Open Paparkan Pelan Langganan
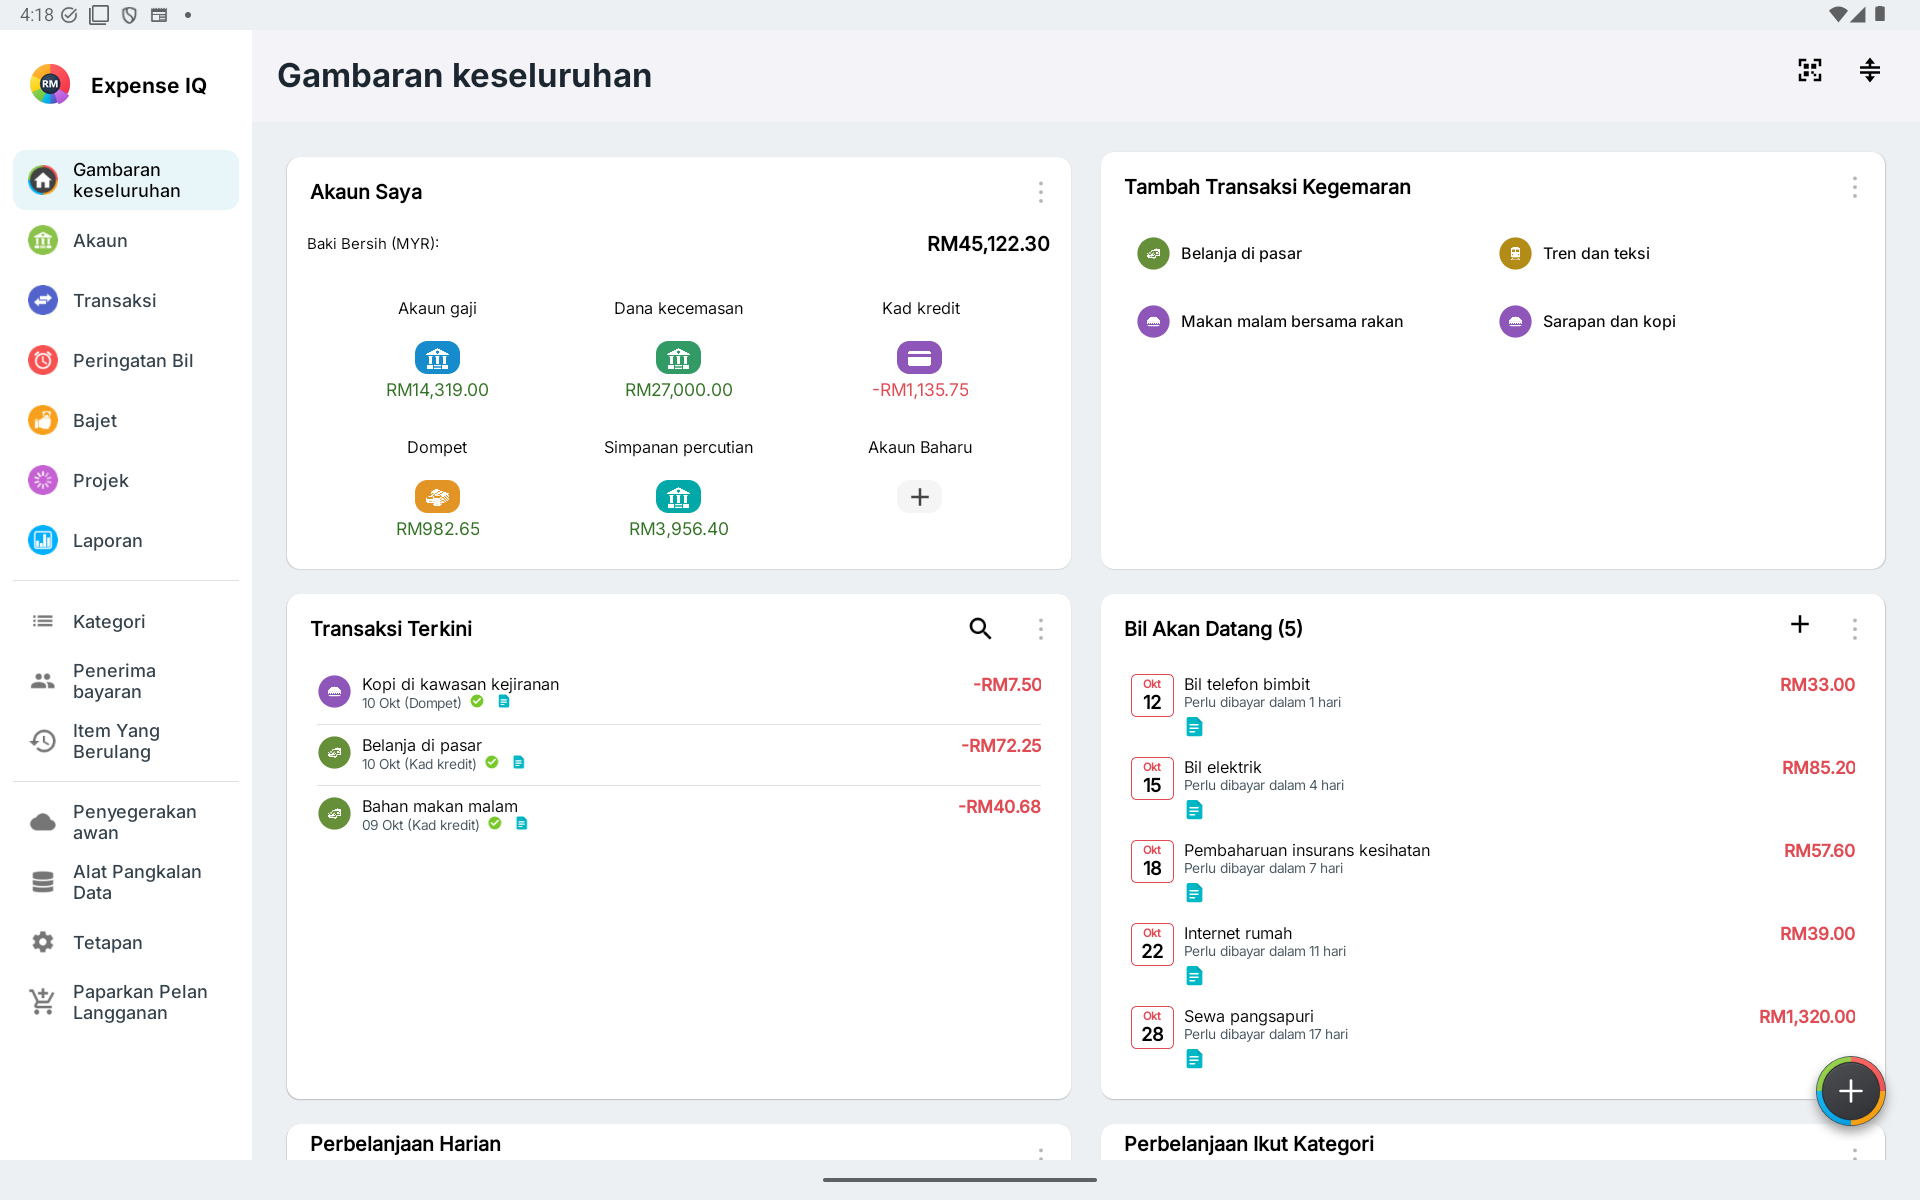The image size is (1920, 1200). [126, 1002]
